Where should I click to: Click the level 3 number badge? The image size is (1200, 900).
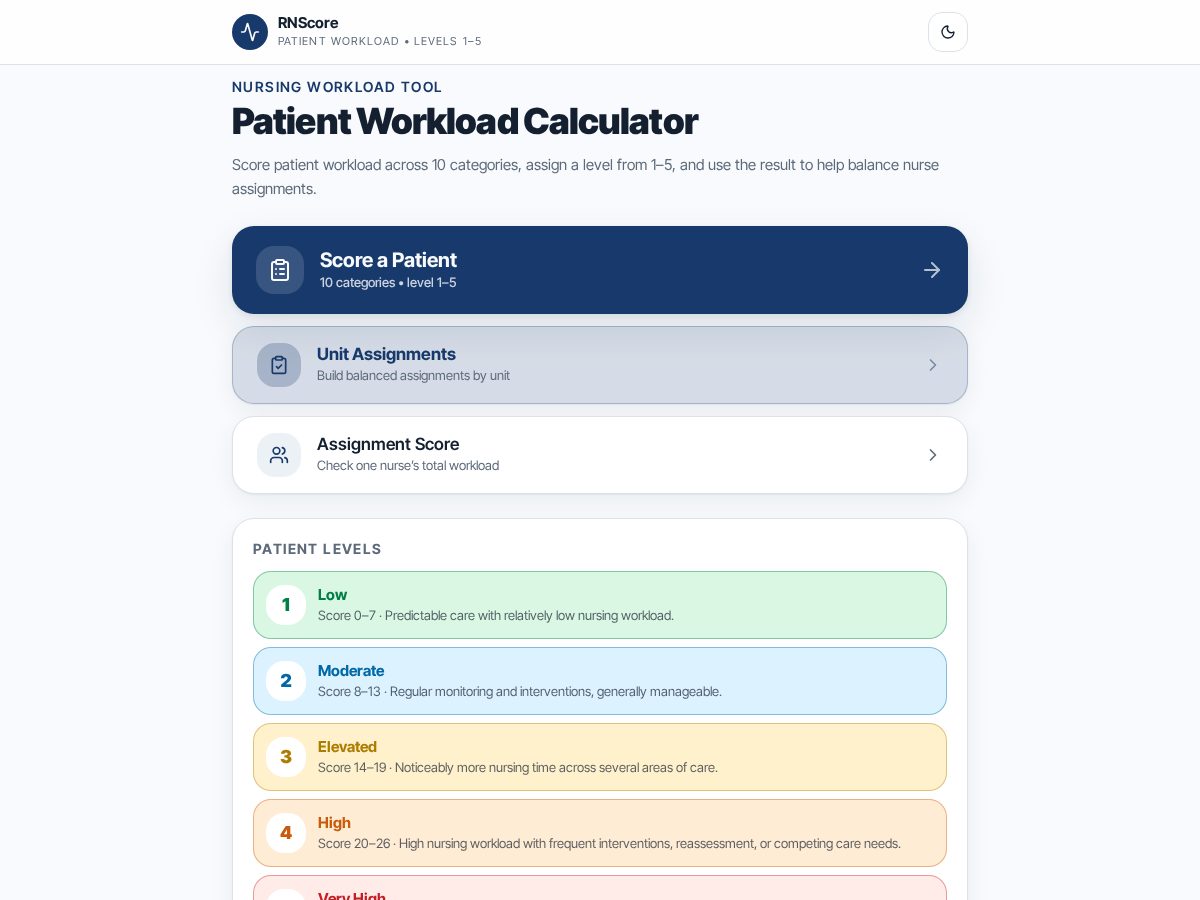point(286,757)
